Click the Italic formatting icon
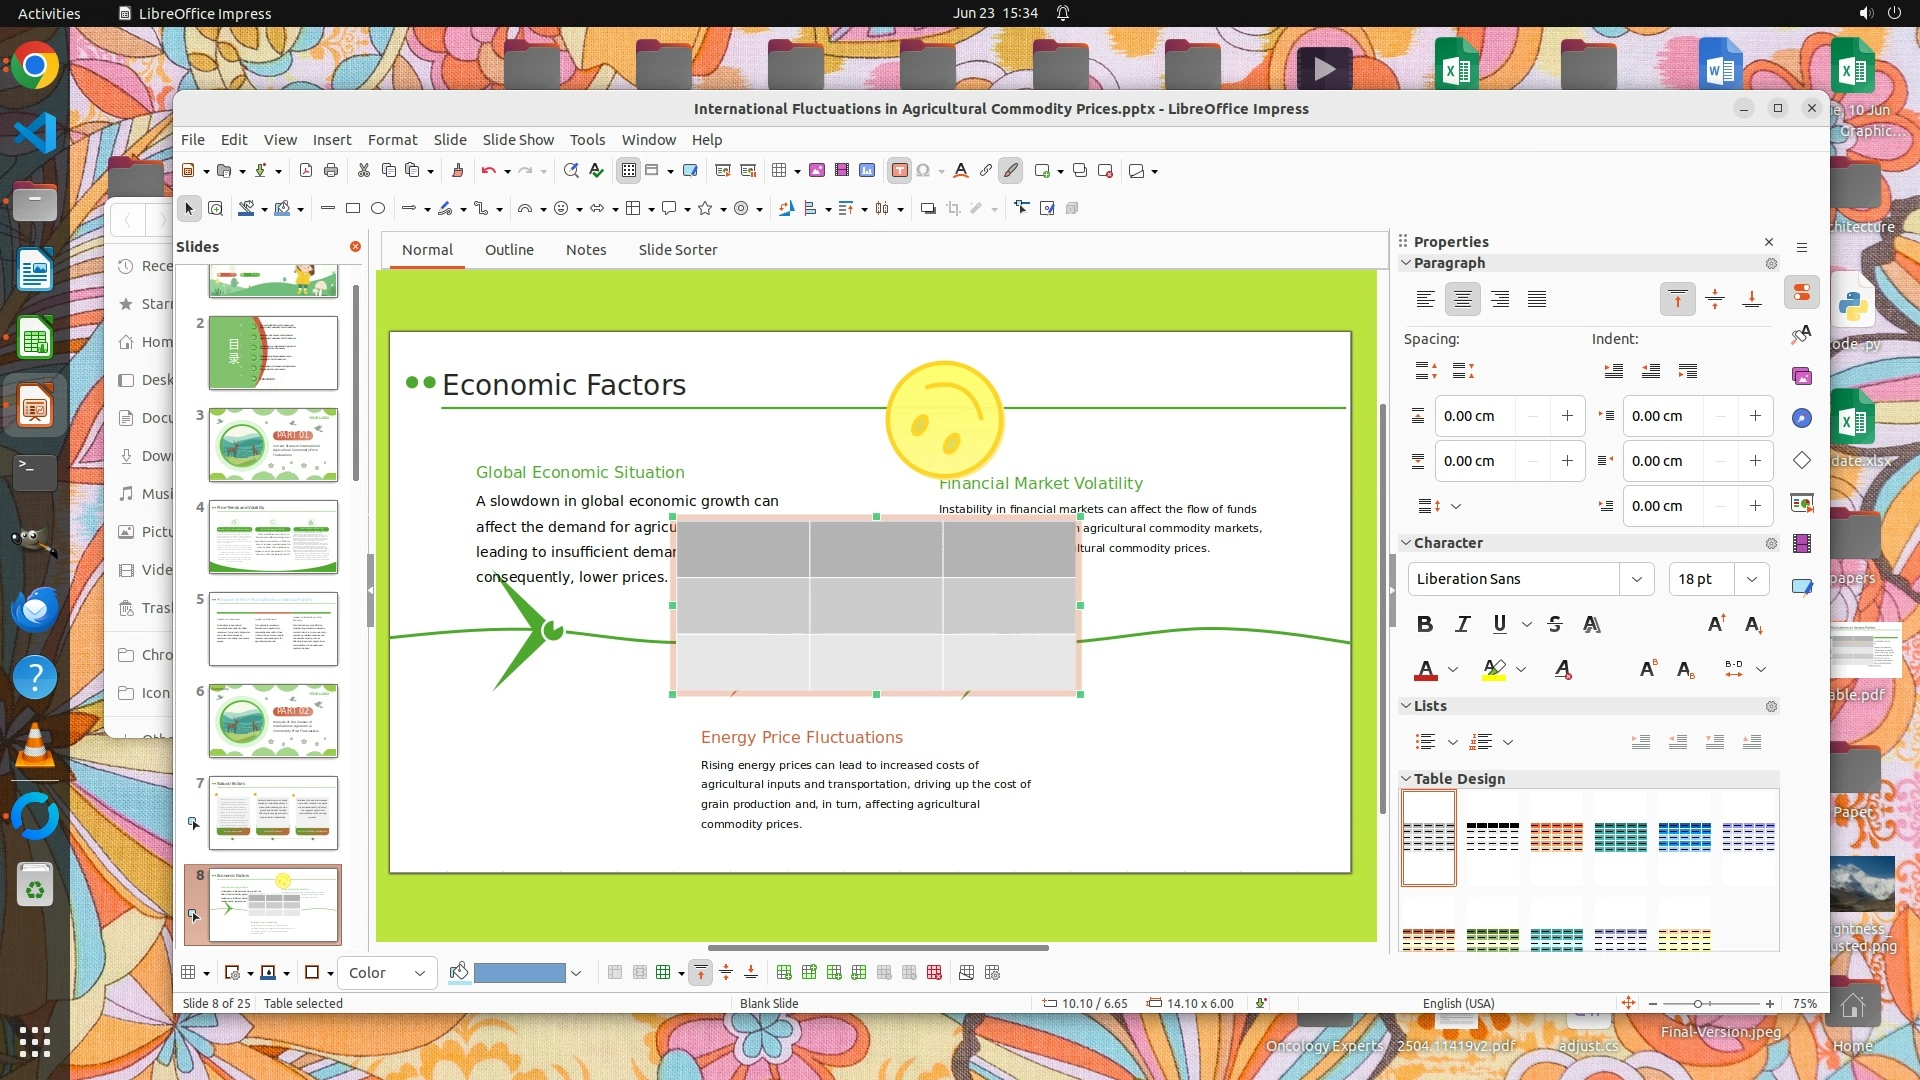Screen dimensions: 1920x1080 point(1462,624)
